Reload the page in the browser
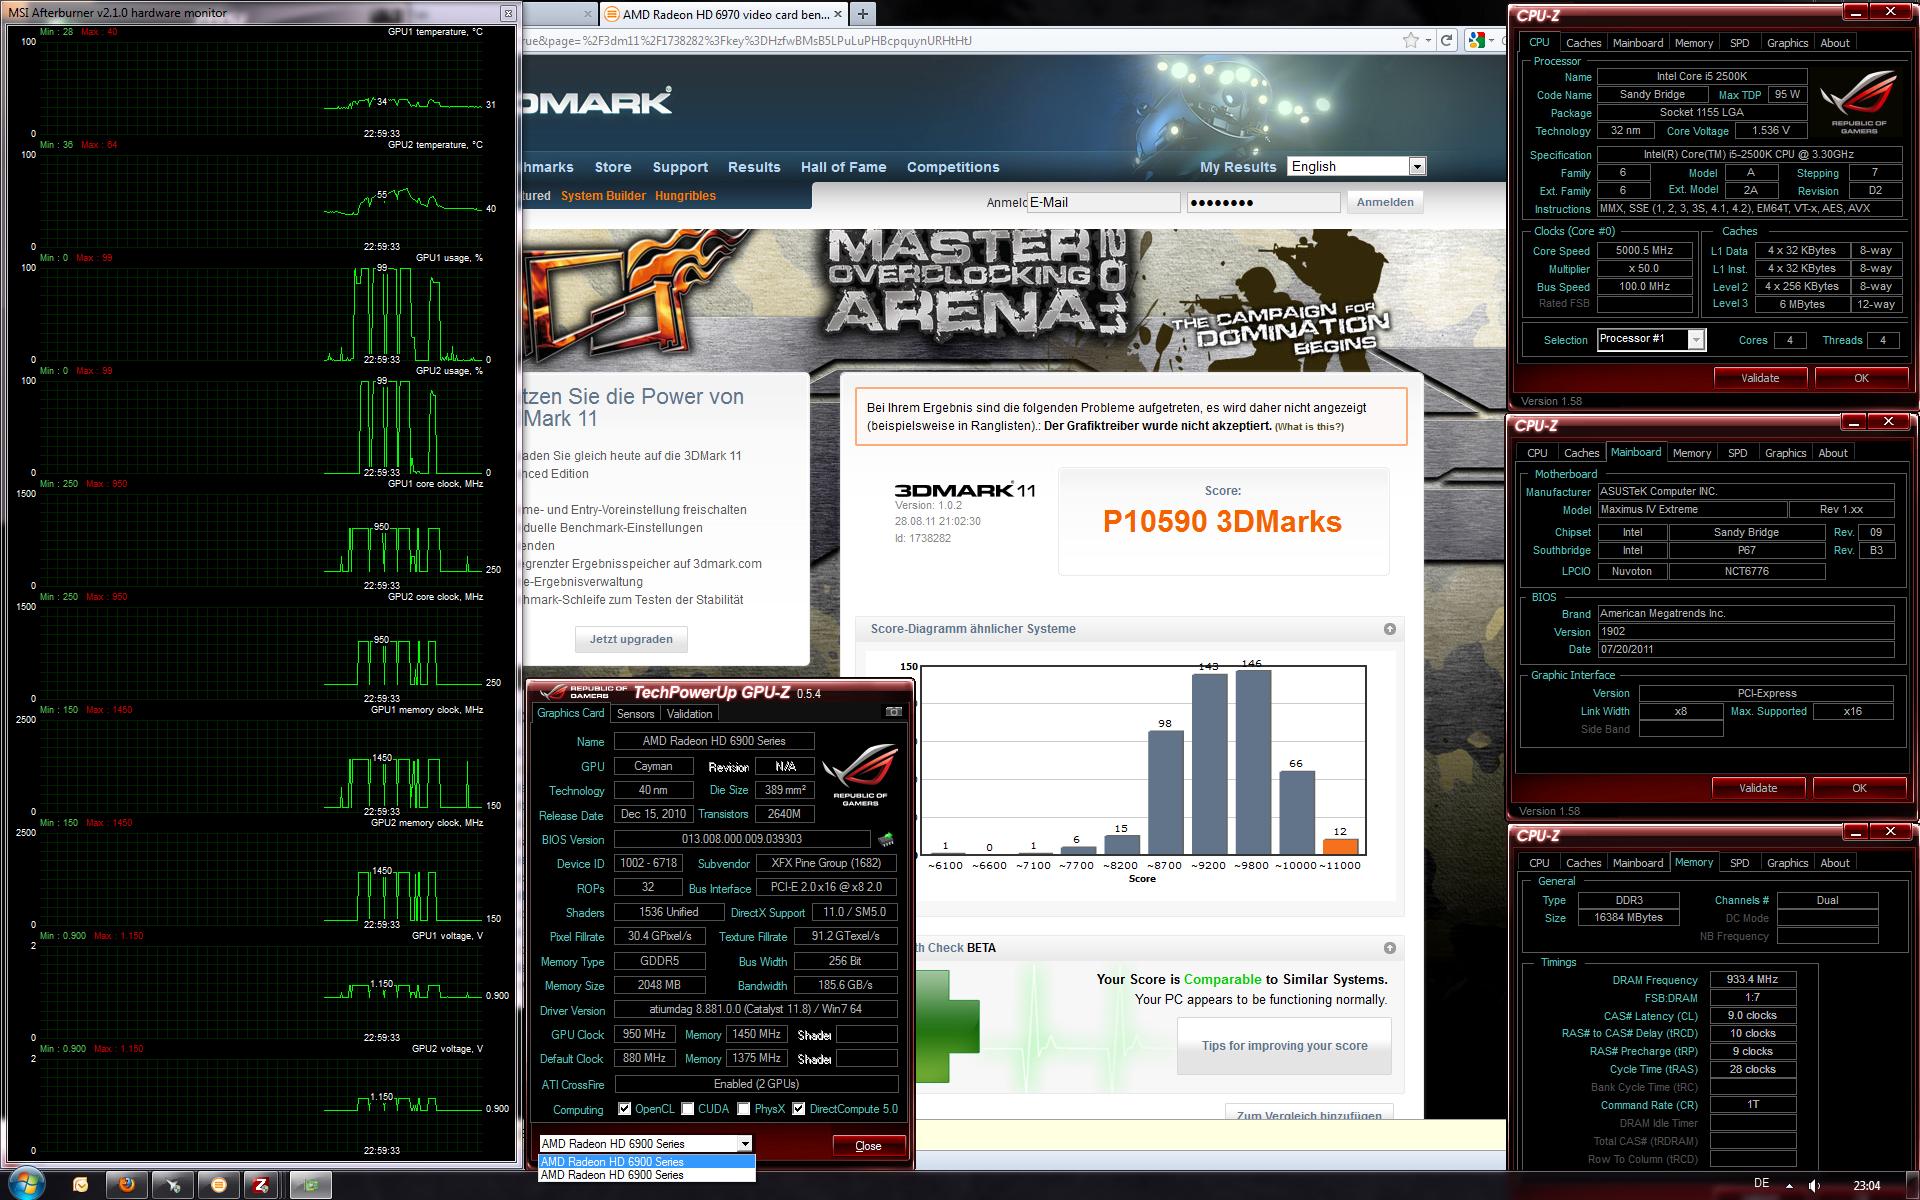Image resolution: width=1920 pixels, height=1200 pixels. [1446, 40]
